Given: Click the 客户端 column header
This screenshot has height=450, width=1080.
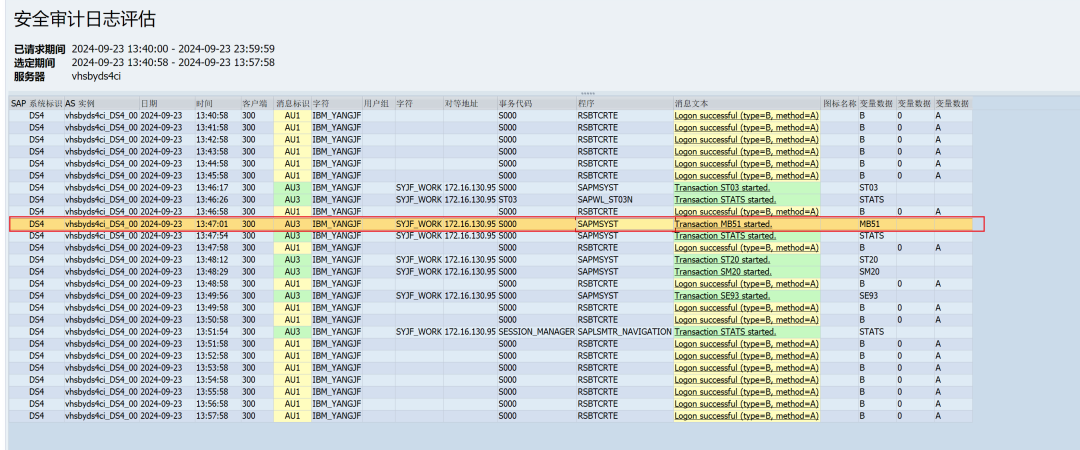Looking at the screenshot, I should (x=255, y=103).
